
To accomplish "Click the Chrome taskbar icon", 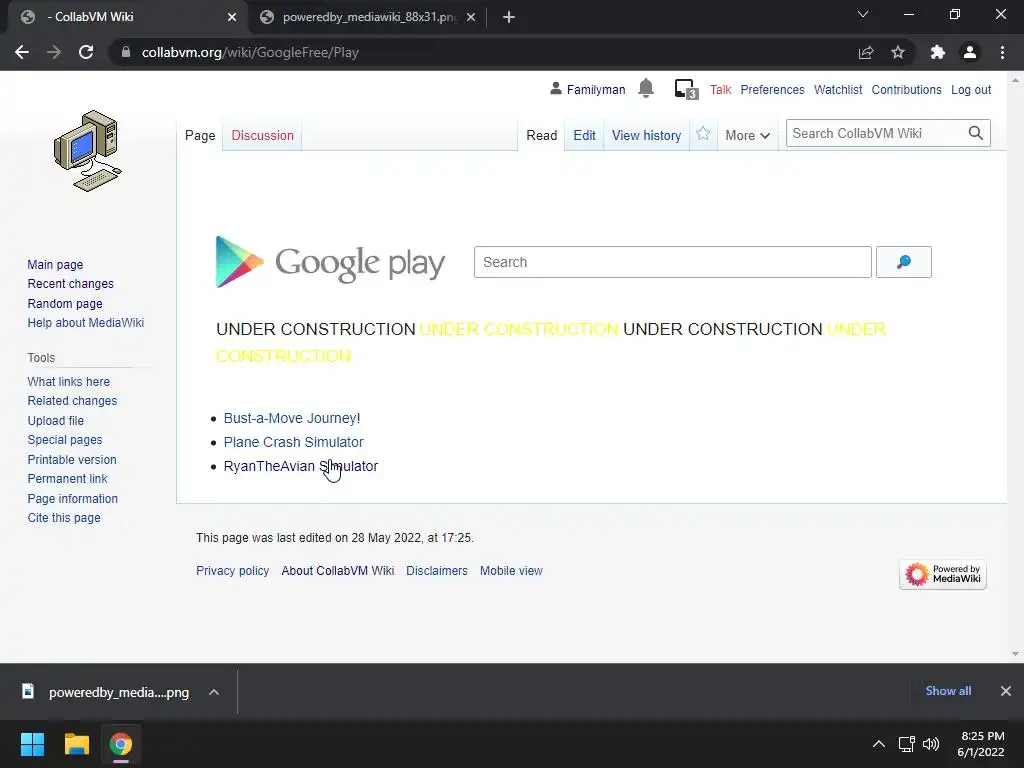I will [x=120, y=744].
